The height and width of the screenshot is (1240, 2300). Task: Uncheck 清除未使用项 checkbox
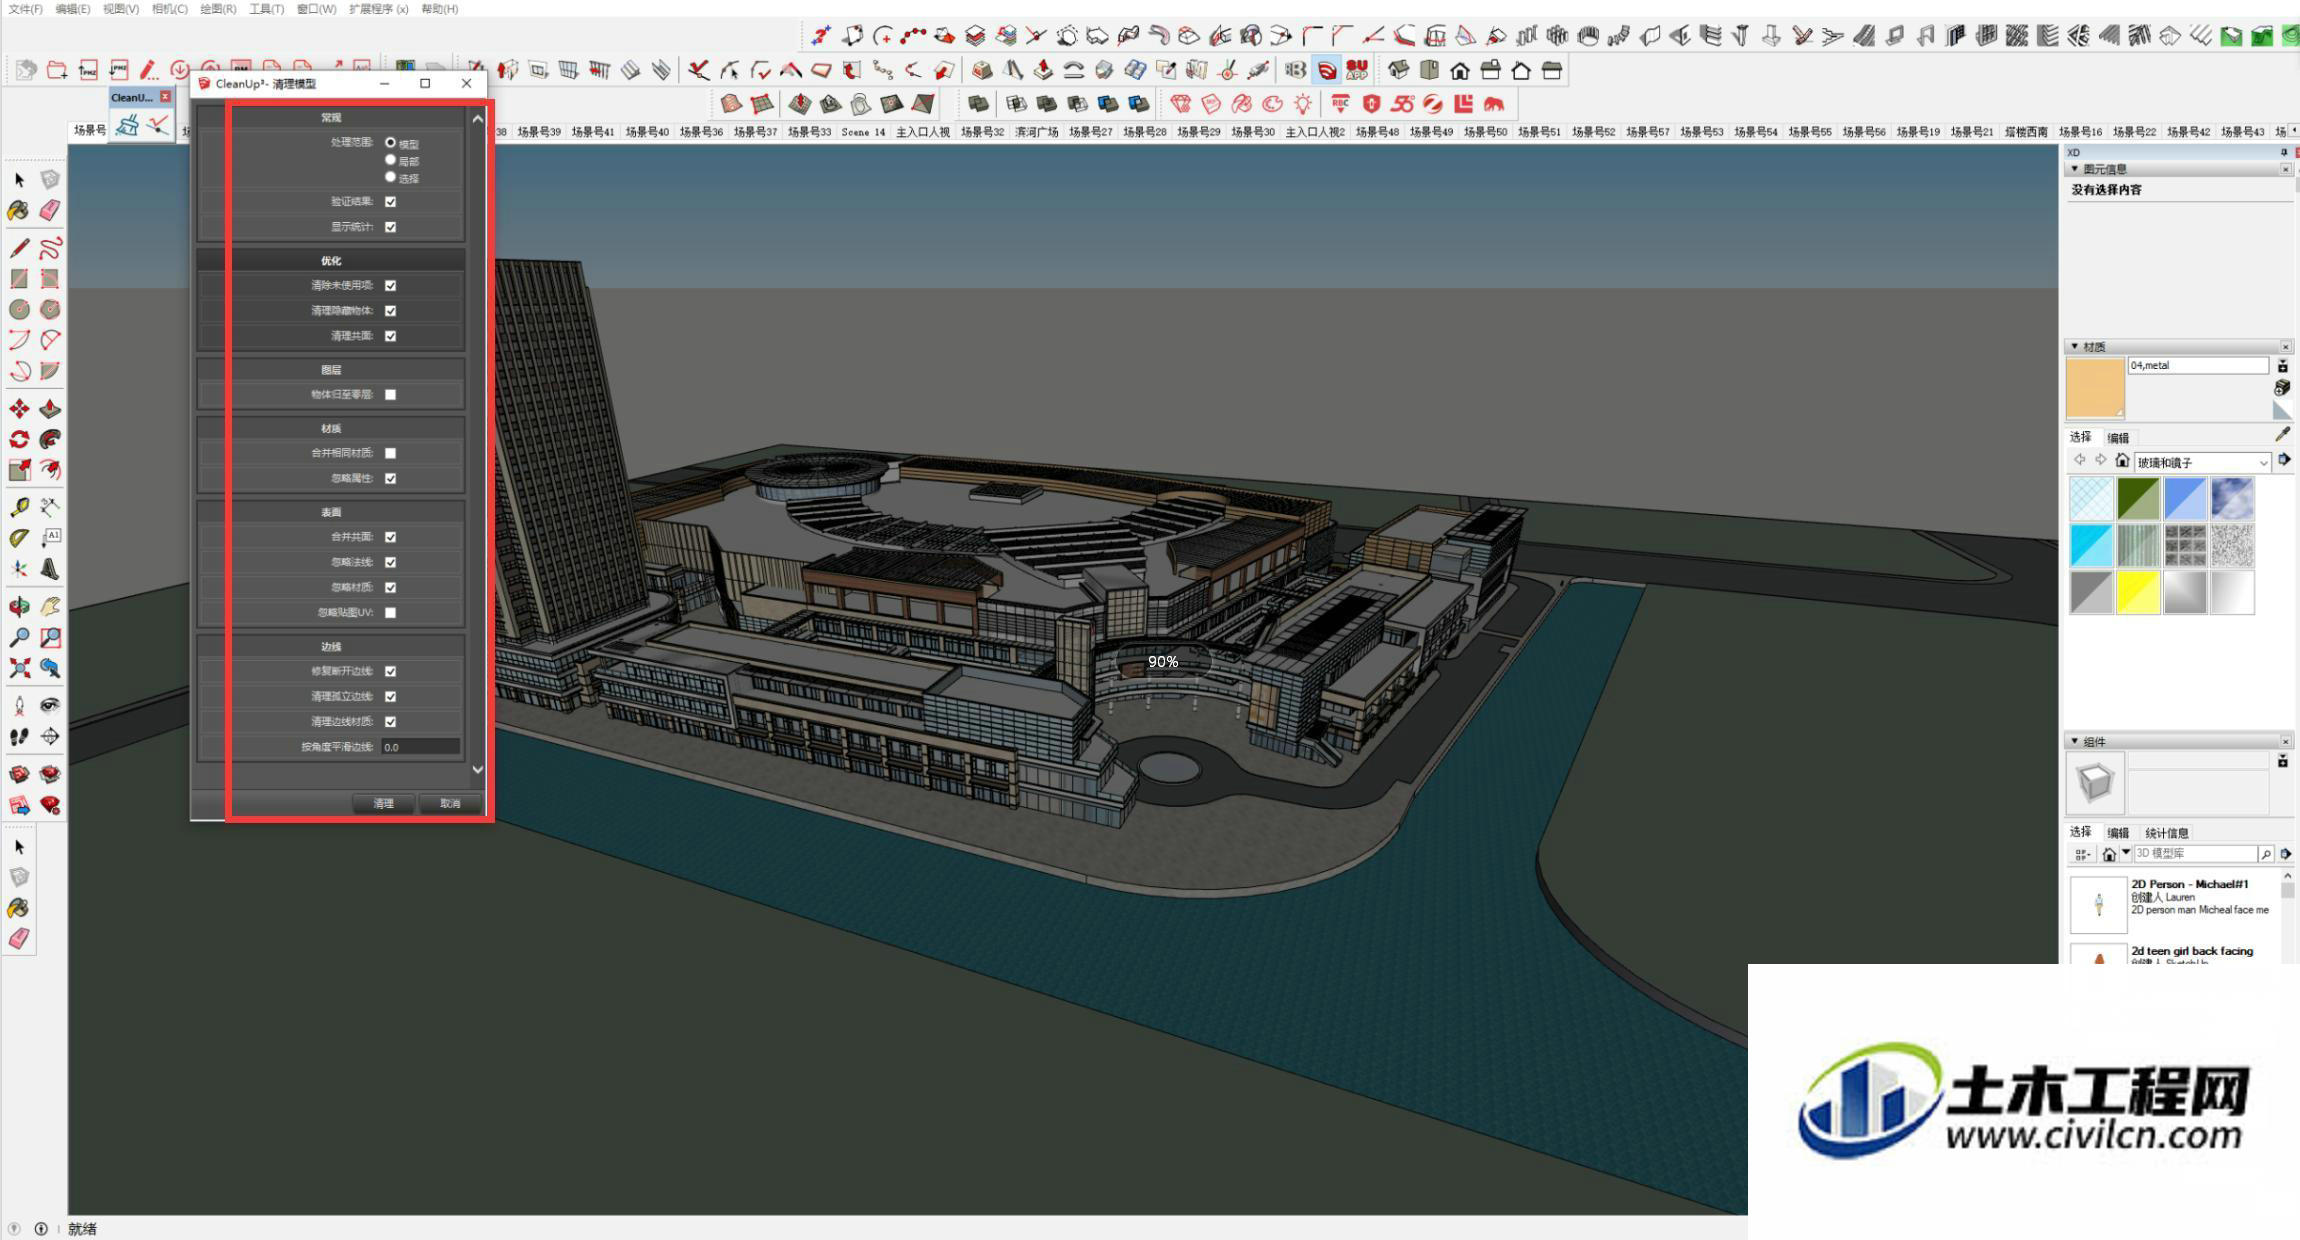coord(390,286)
